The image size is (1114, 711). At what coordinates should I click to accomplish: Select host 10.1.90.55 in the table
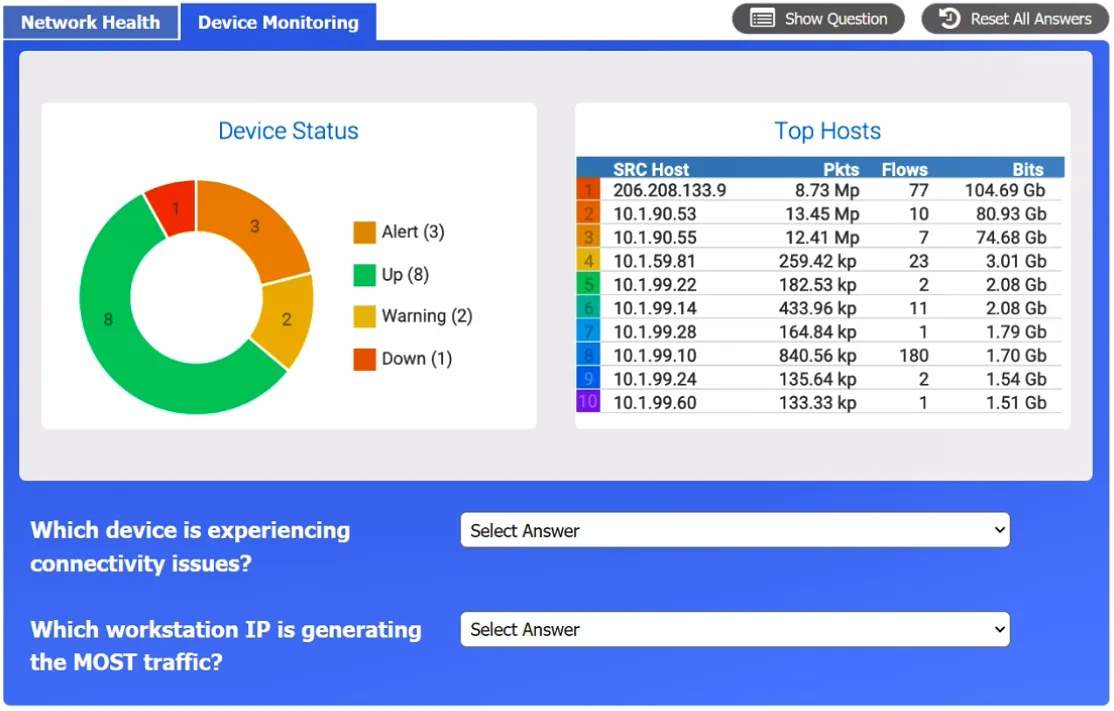point(655,237)
